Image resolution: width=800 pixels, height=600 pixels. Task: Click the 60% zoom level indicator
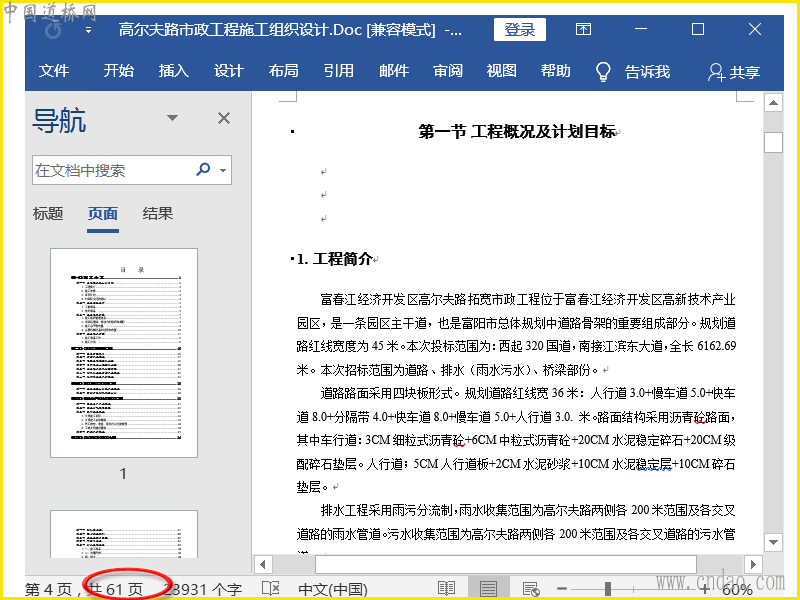[x=737, y=590]
